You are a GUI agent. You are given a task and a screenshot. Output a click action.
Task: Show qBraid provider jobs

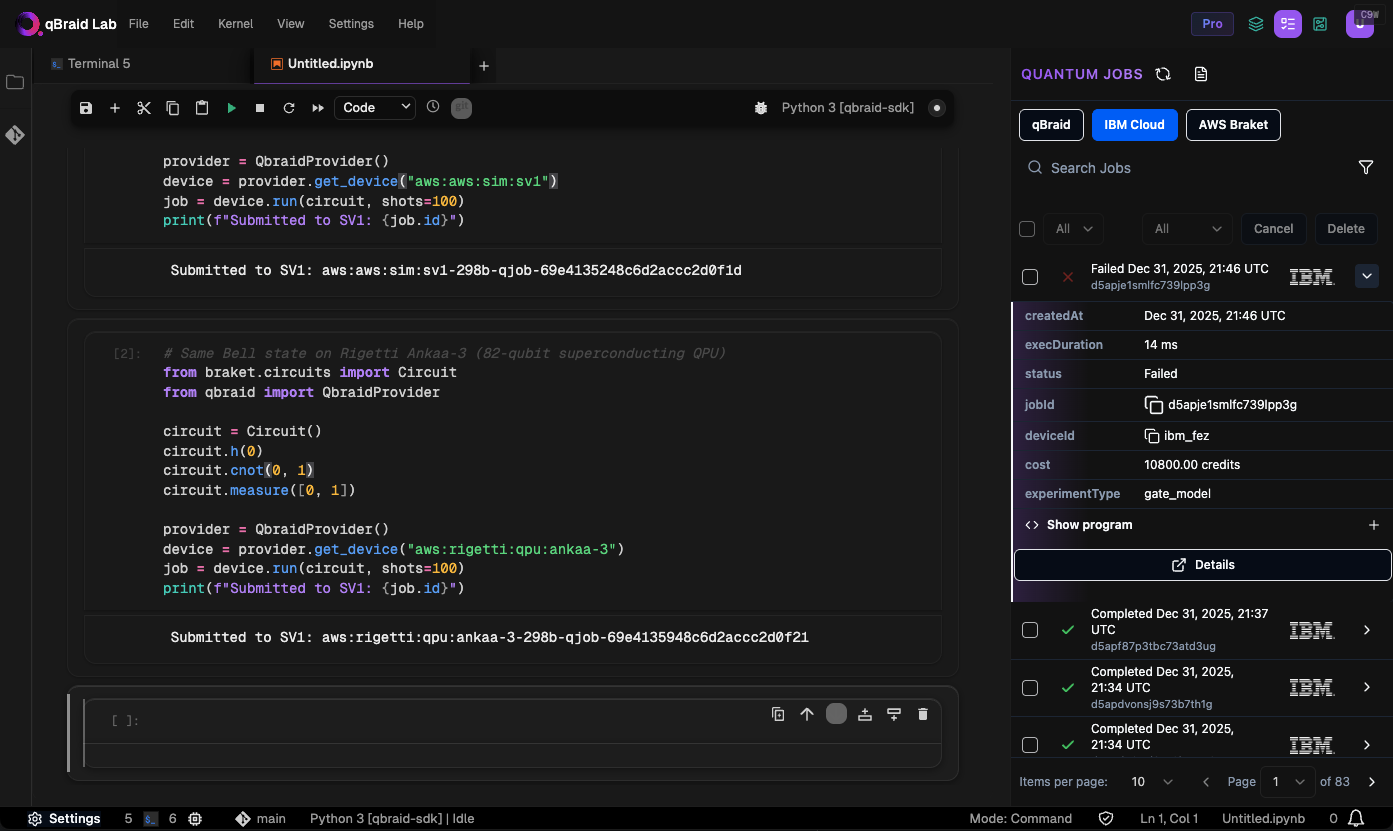1051,125
